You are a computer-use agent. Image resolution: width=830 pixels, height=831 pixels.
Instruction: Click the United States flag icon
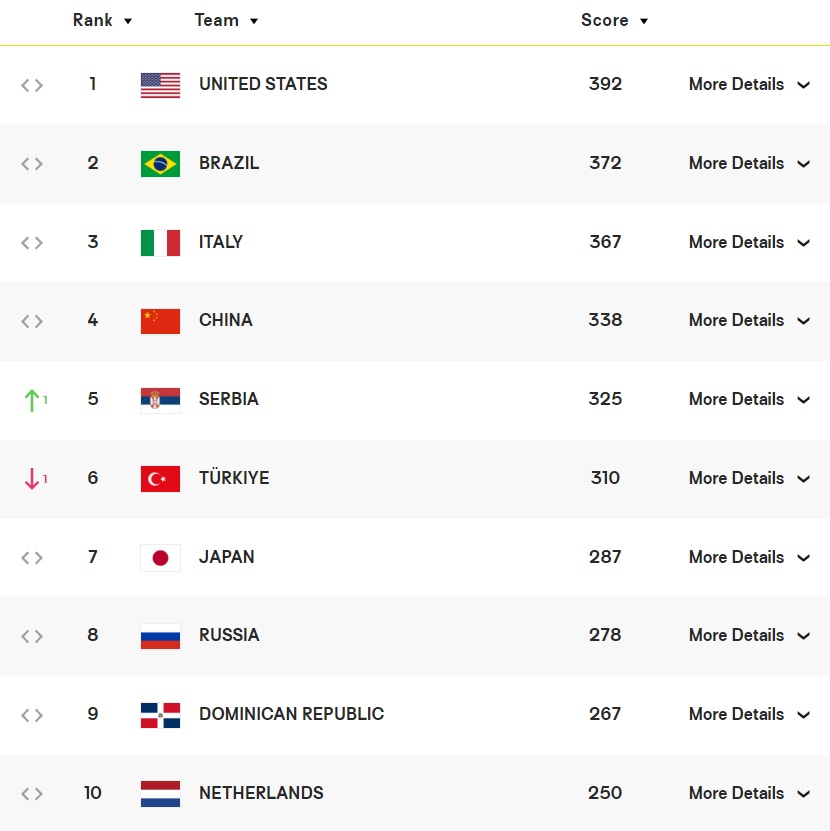[160, 85]
